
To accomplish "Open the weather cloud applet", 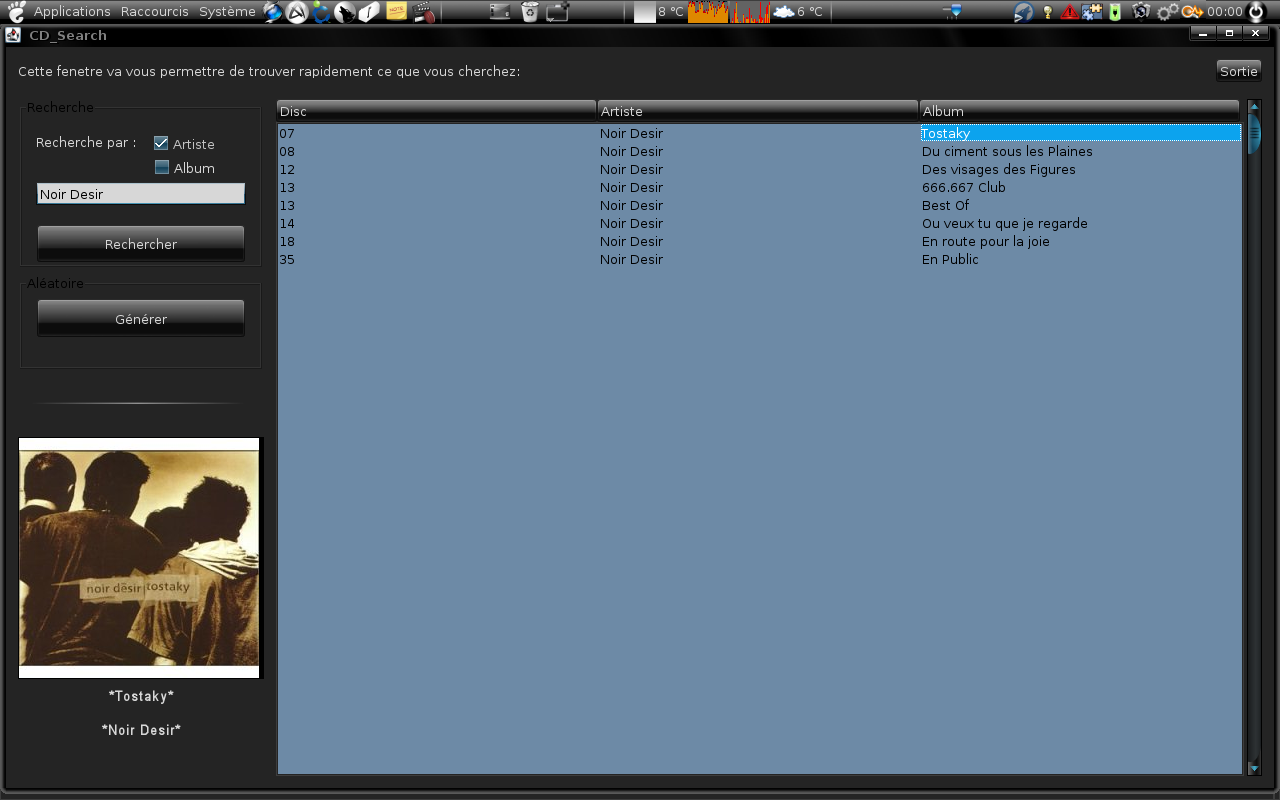I will click(x=784, y=12).
